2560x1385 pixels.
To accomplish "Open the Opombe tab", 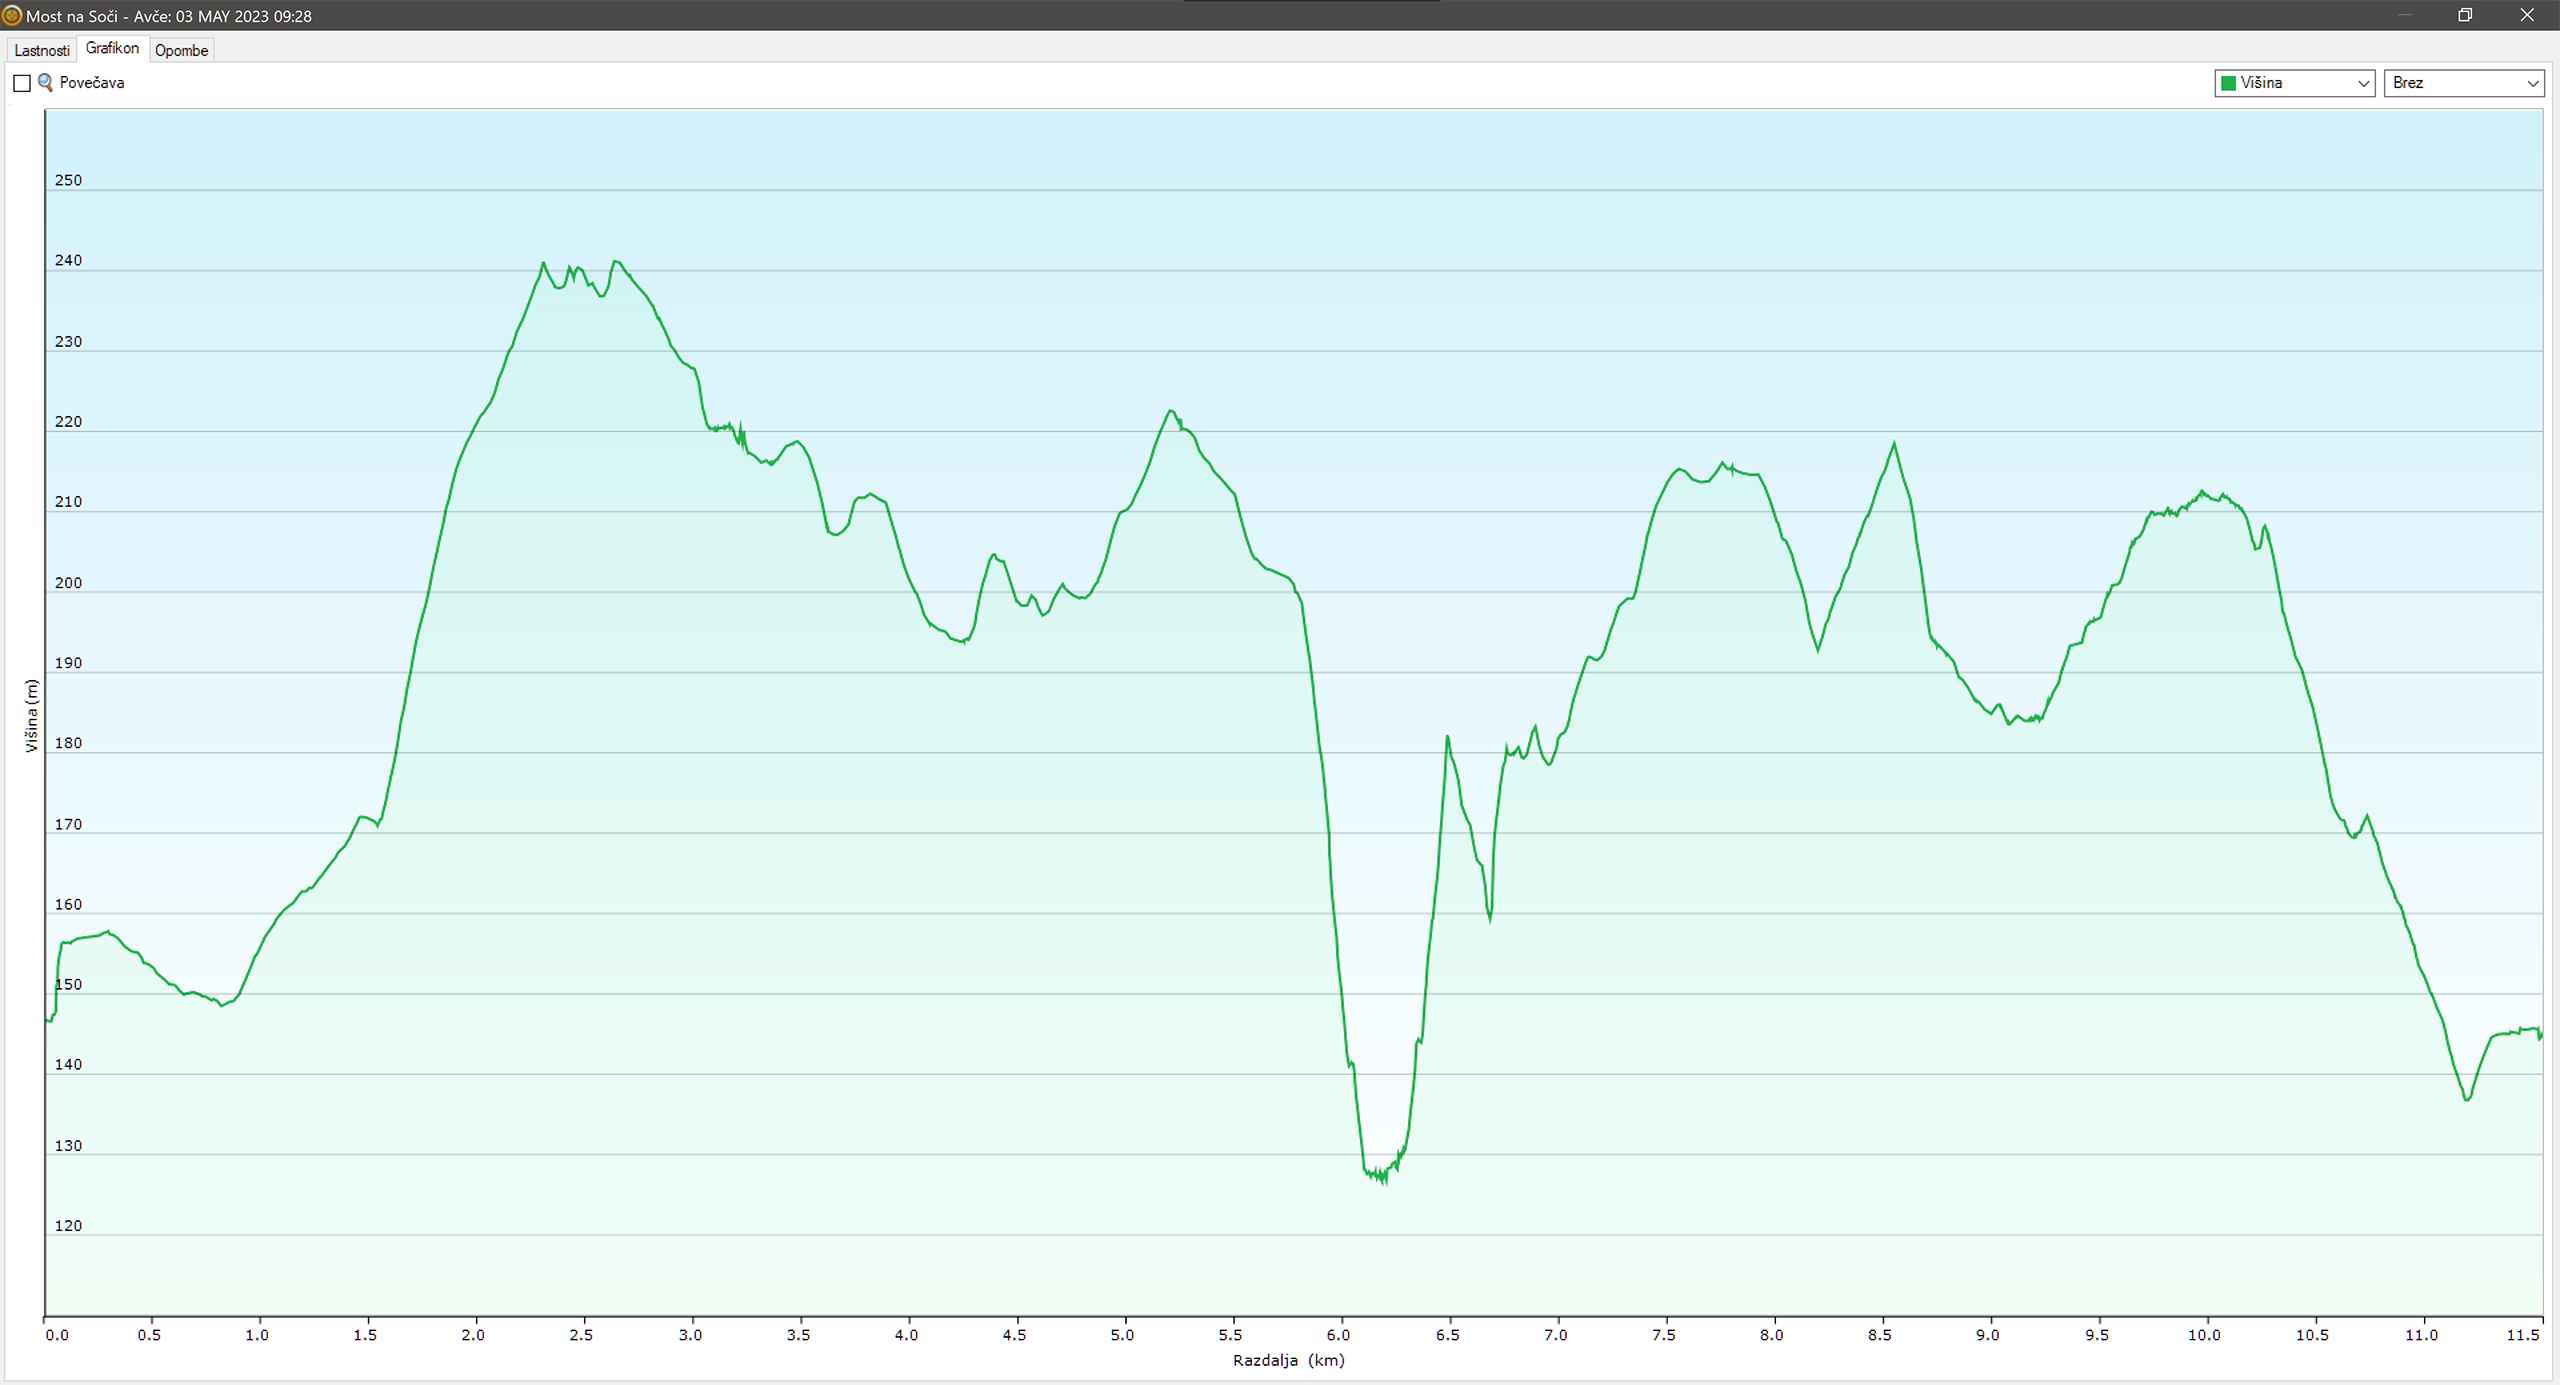I will click(181, 50).
